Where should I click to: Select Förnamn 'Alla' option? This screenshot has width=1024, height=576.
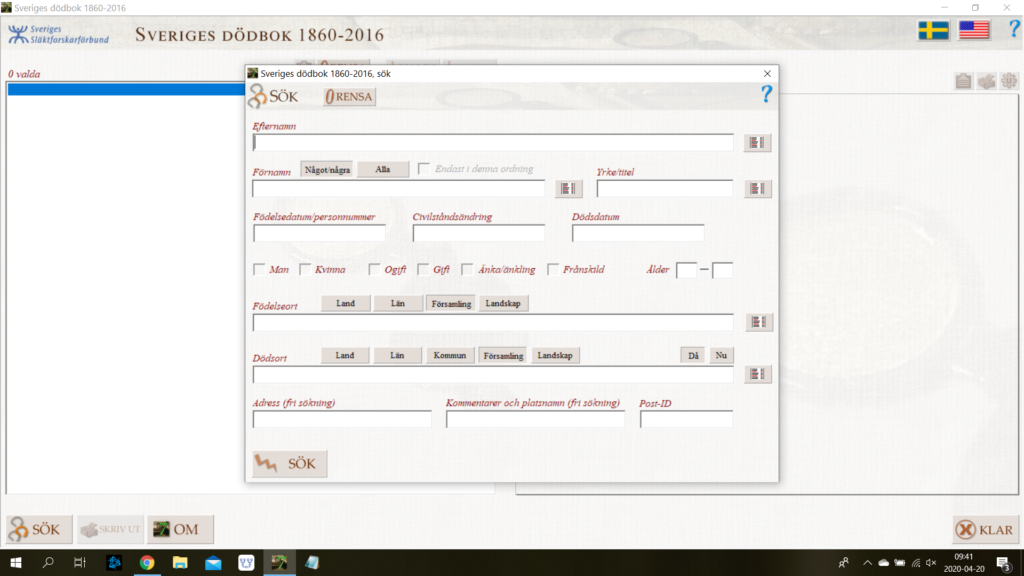click(383, 170)
